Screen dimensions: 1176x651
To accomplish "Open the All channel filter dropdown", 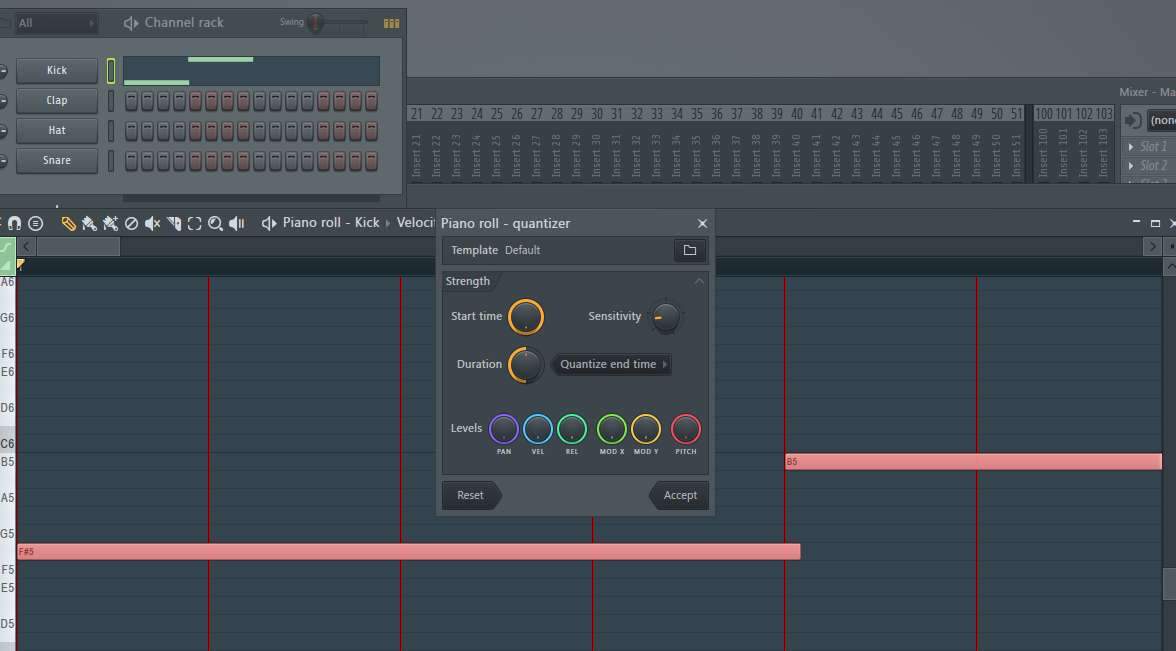I will (56, 22).
